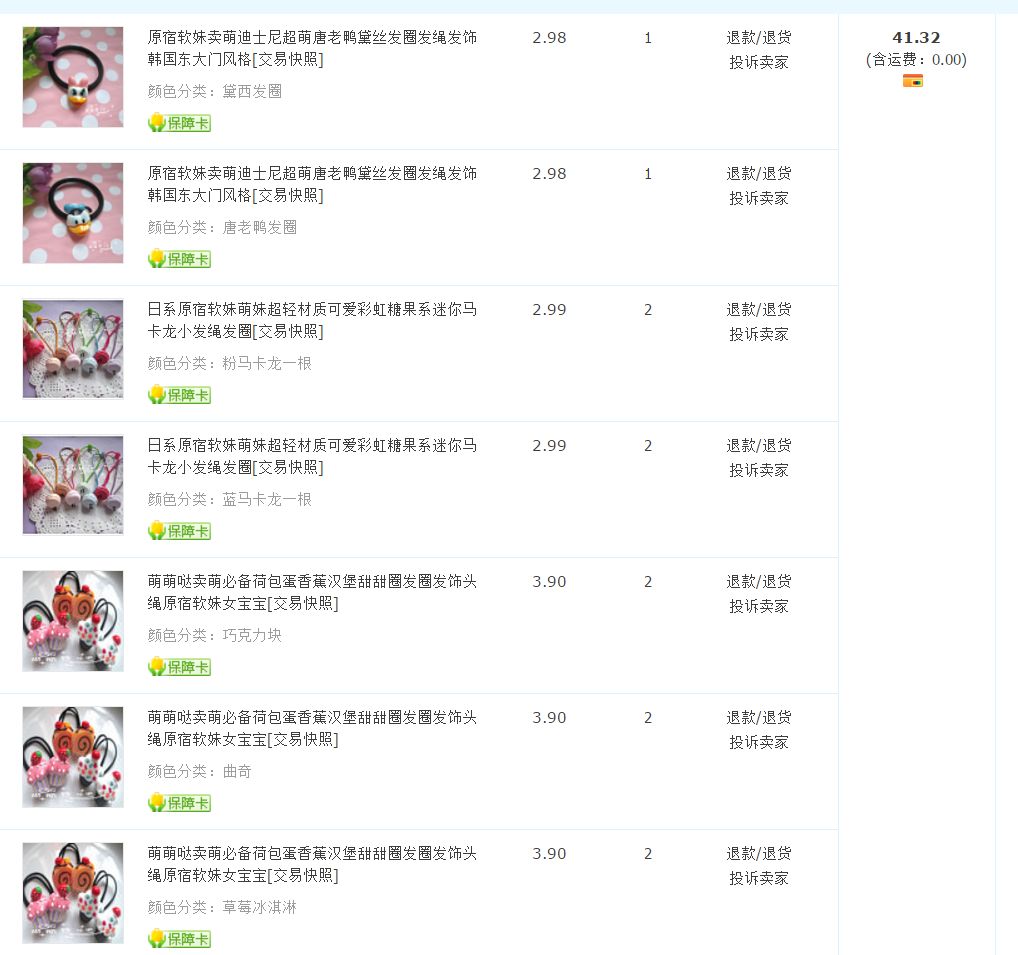The image size is (1018, 955).
Task: Click 投诉卖家 for the 蓝马卡龙一根 item
Action: 758,470
